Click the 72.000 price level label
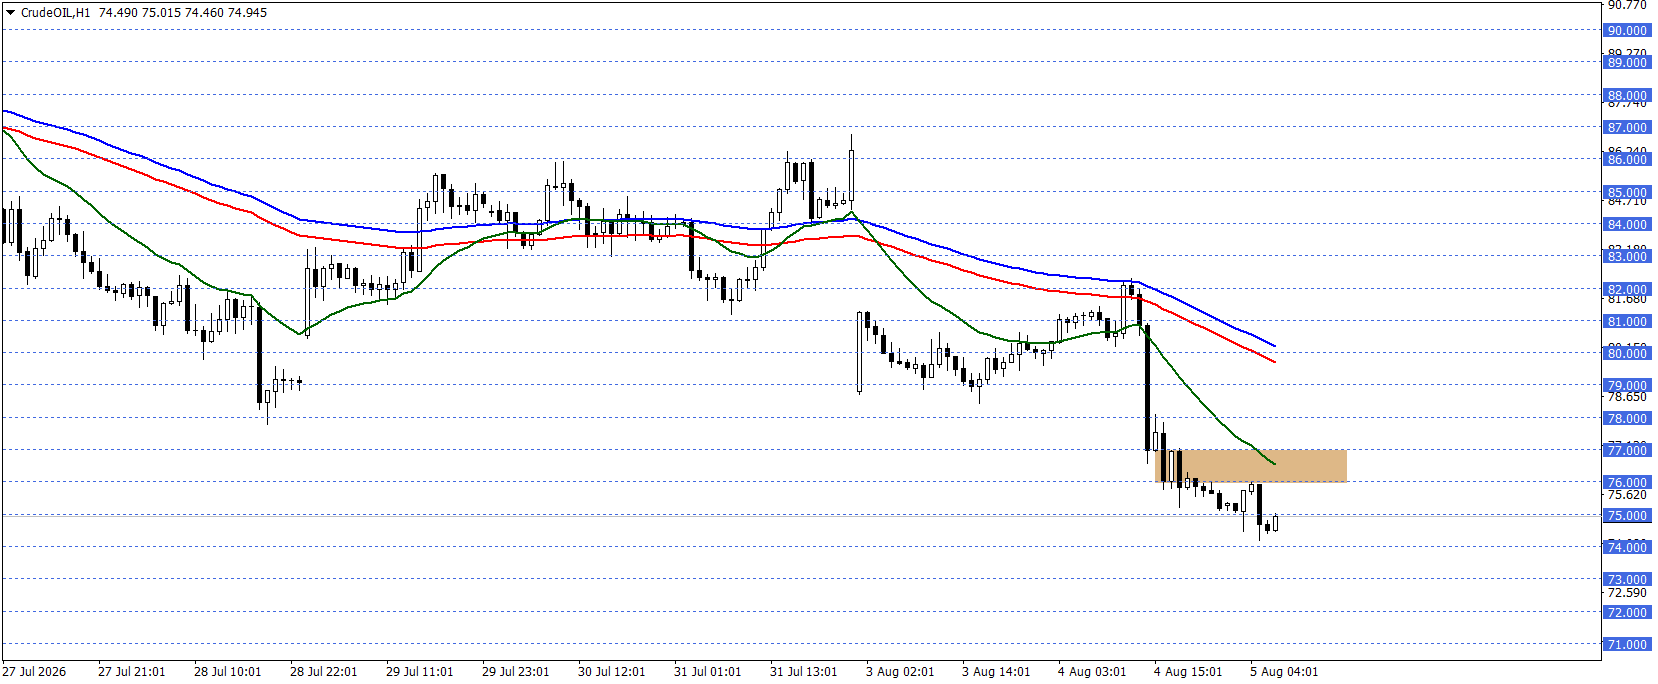 (1627, 613)
